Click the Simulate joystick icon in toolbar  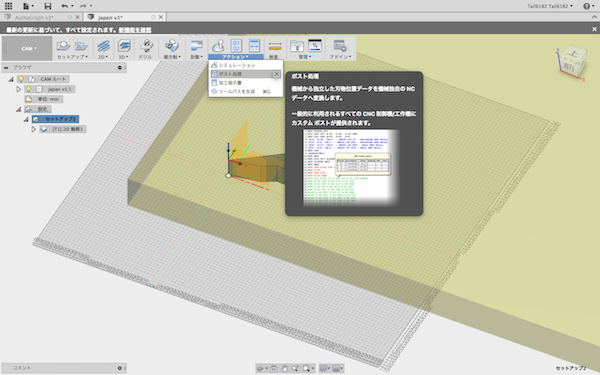(218, 46)
